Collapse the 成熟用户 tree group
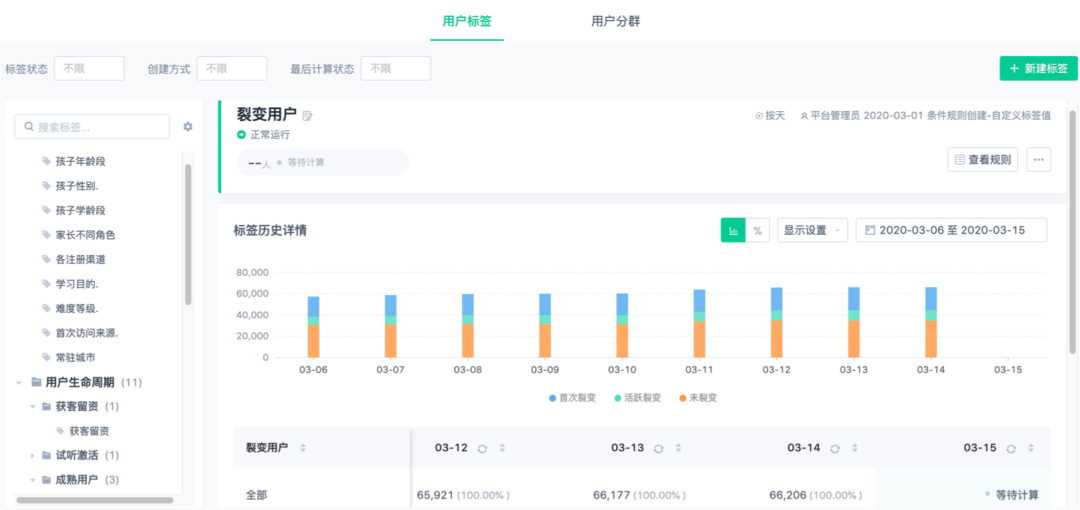Viewport: 1080px width, 510px height. [32, 480]
